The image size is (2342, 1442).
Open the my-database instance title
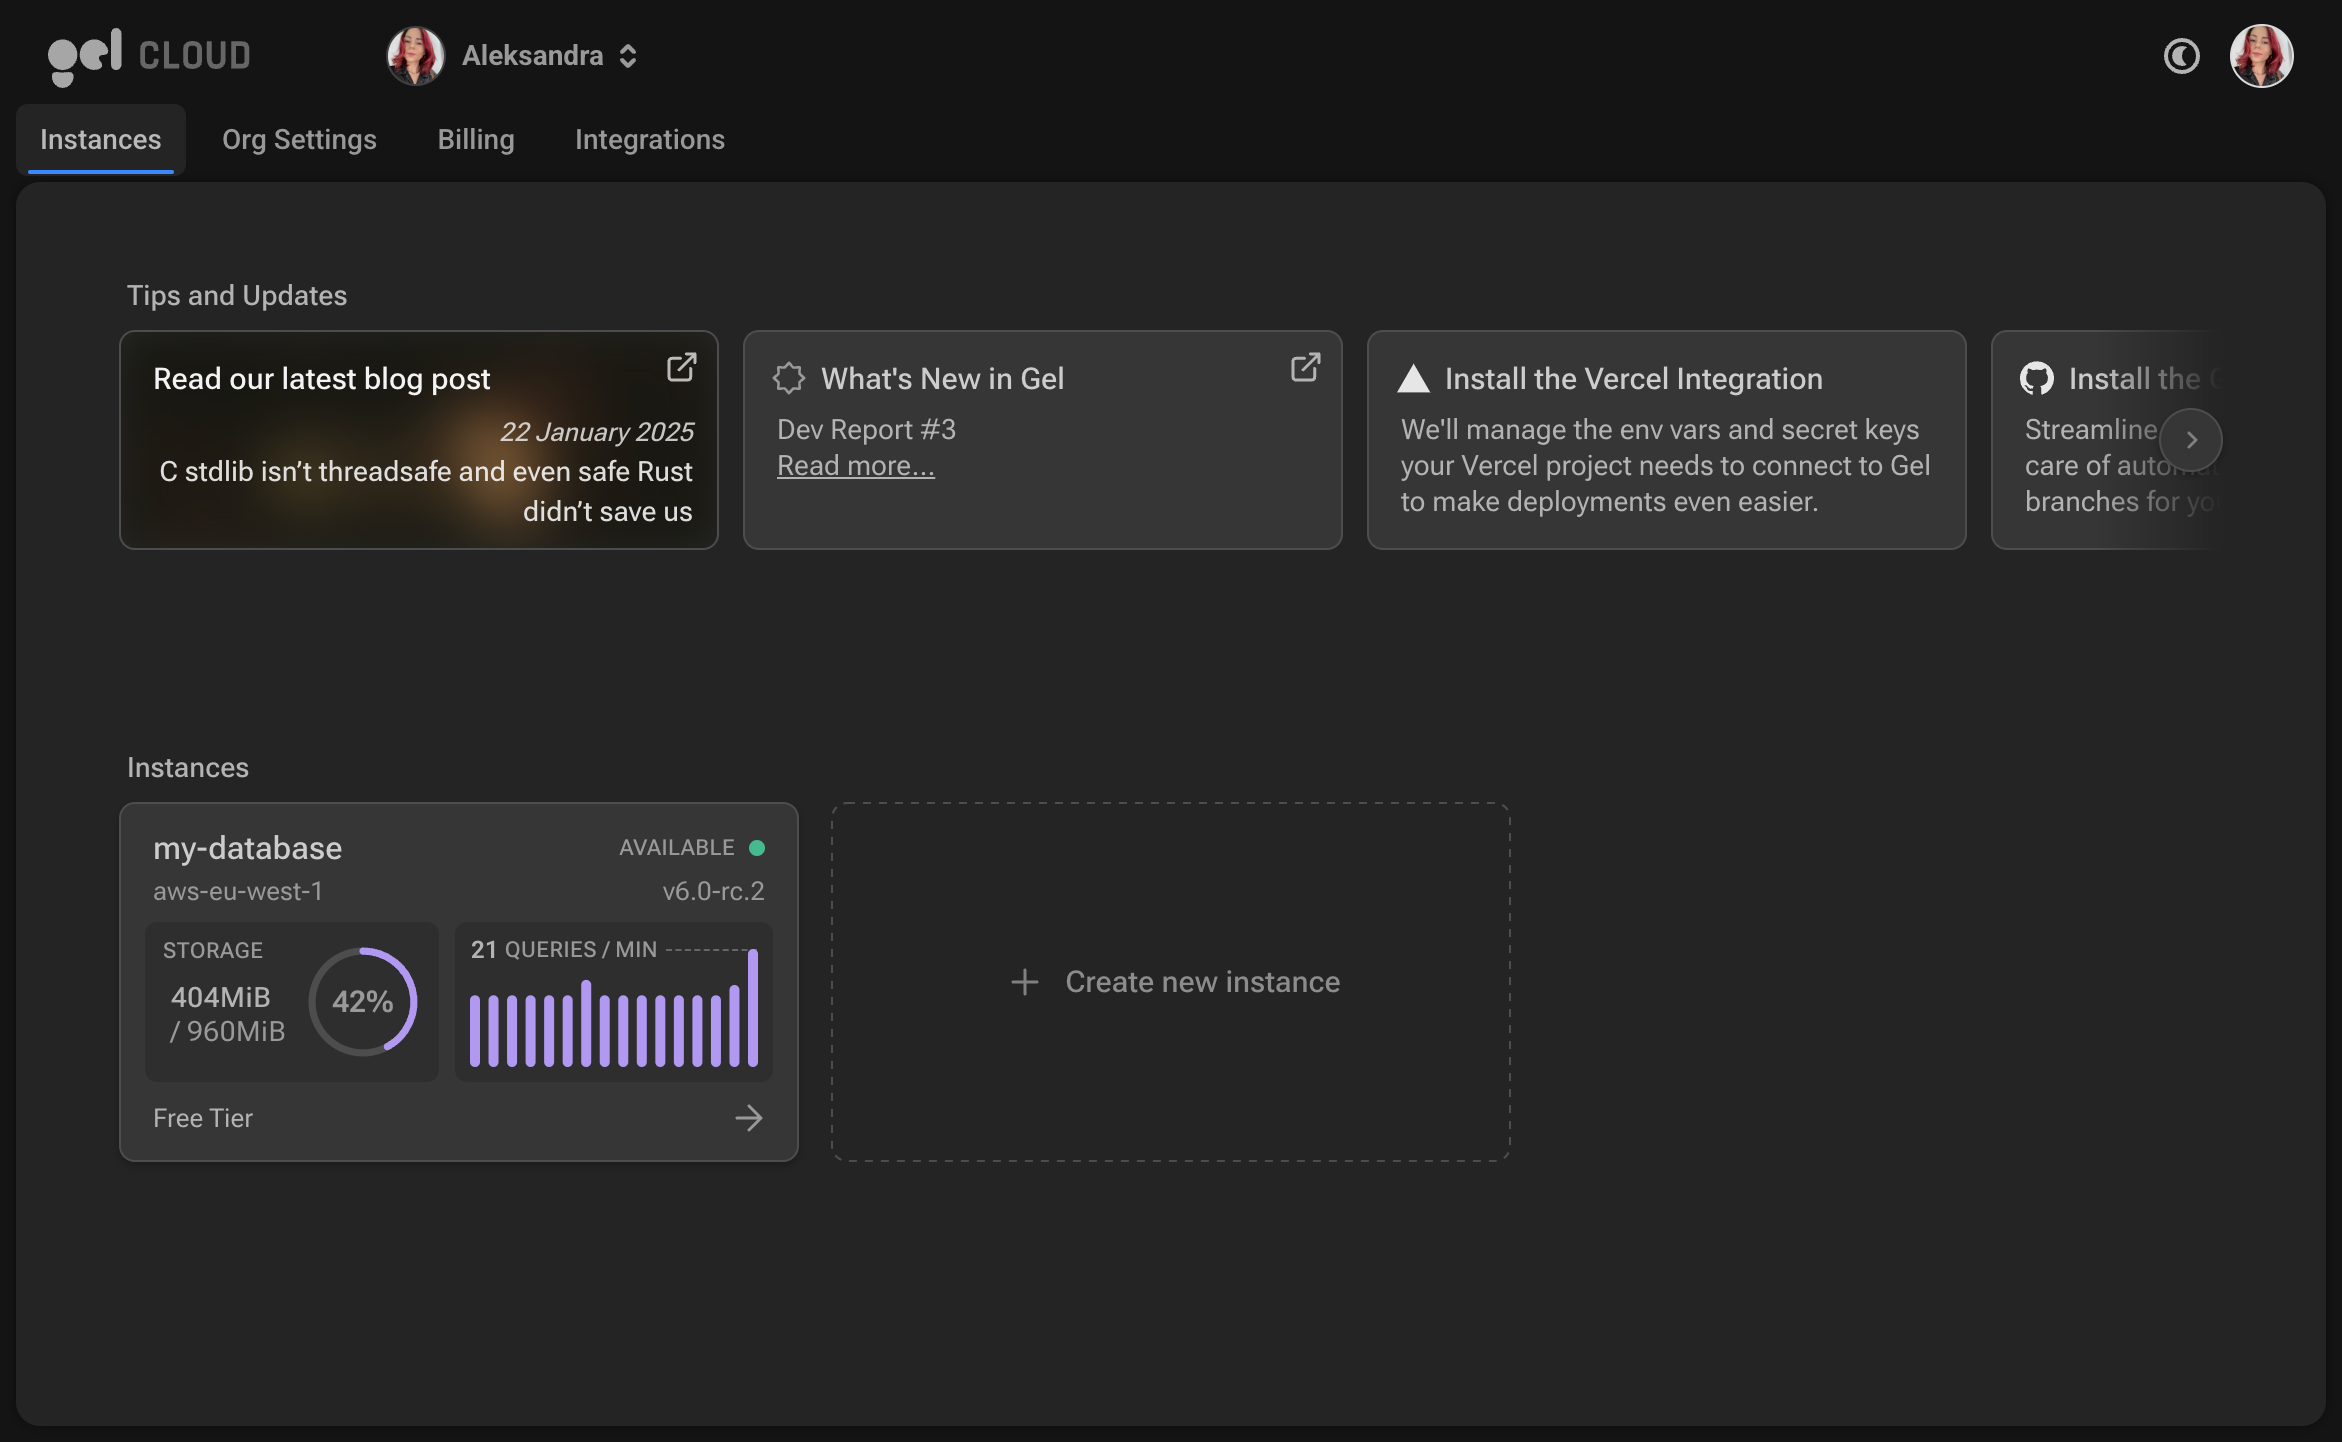click(x=247, y=848)
